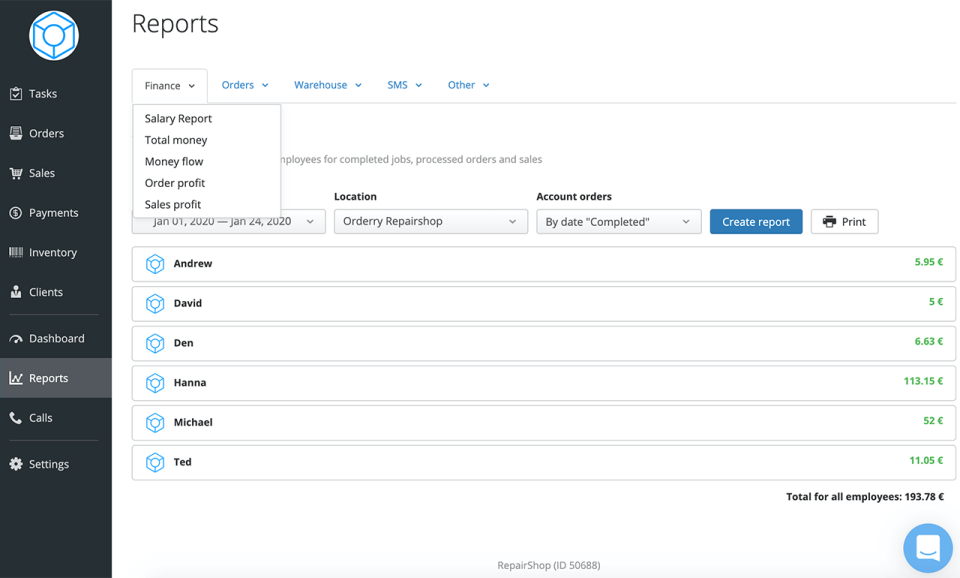Screen dimensions: 960x578
Task: Click the Calls phone icon in sidebar
Action: click(x=16, y=418)
